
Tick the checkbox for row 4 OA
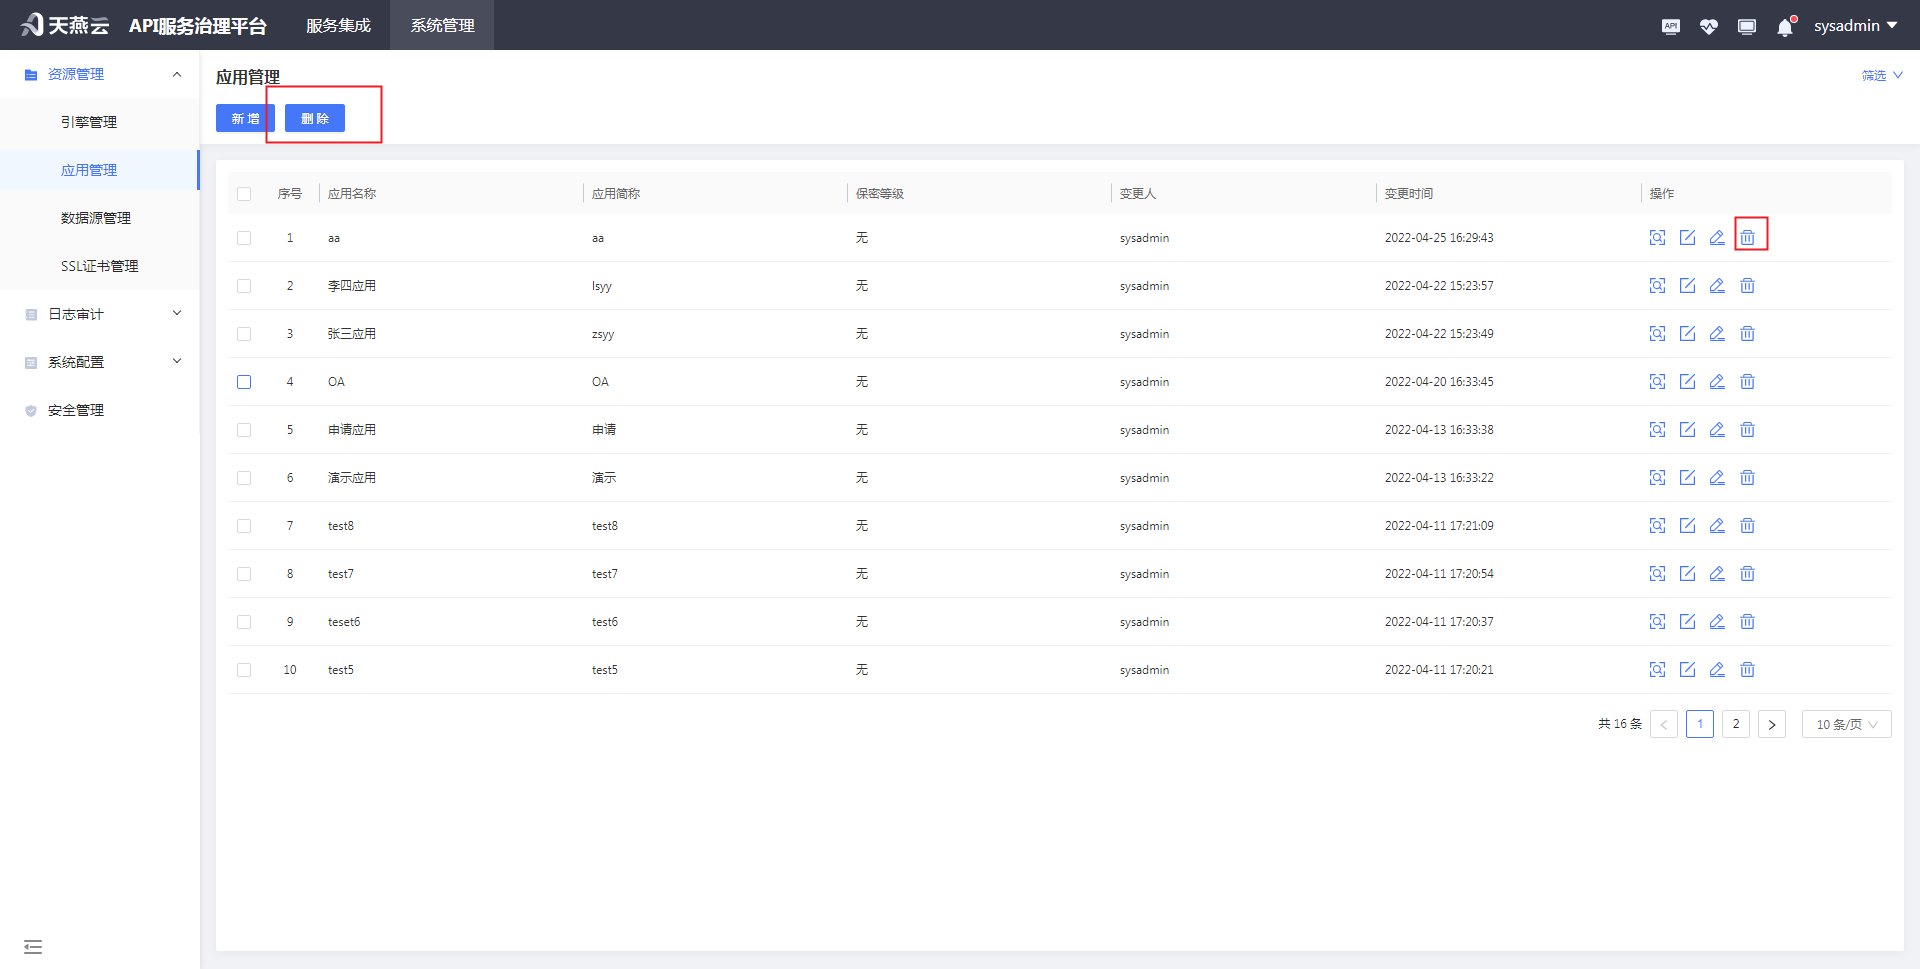[x=244, y=382]
